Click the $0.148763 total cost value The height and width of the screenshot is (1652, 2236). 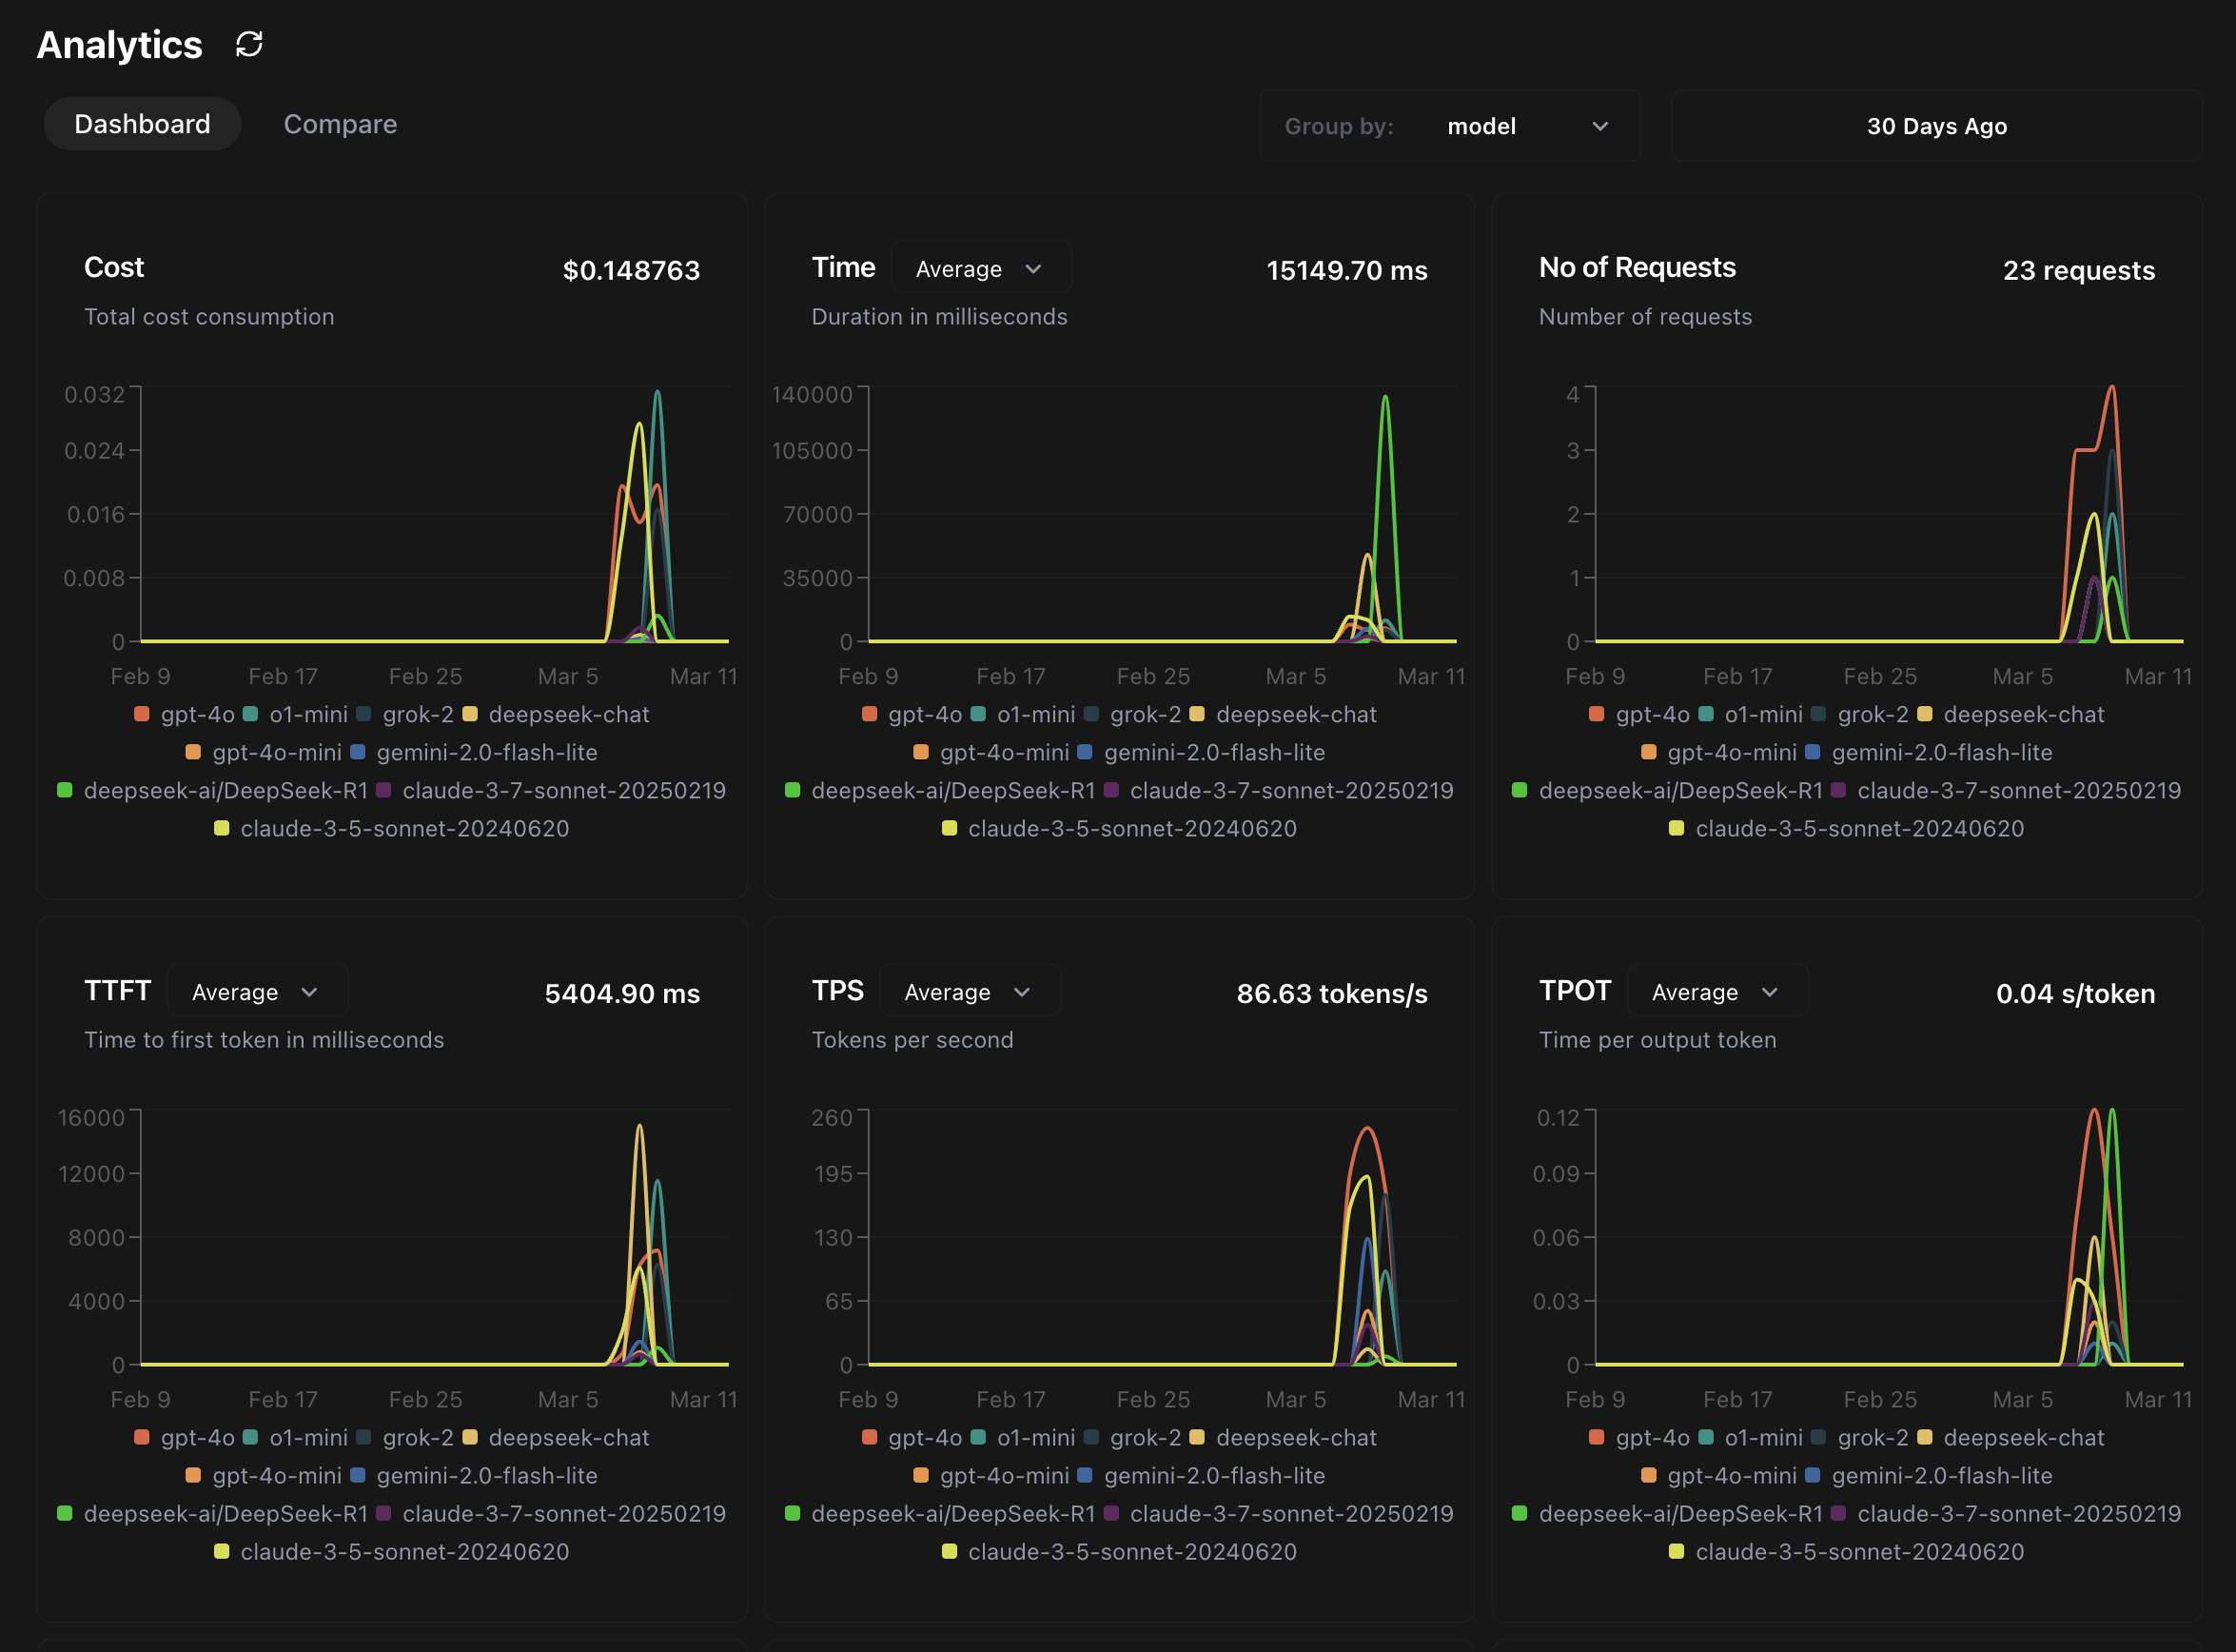[x=631, y=270]
